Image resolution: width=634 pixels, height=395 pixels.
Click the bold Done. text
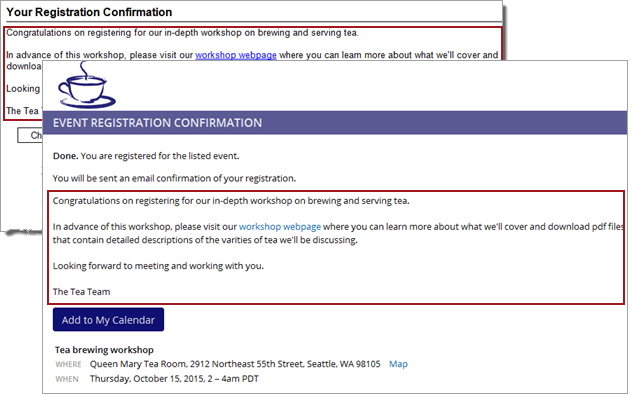pyautogui.click(x=66, y=156)
